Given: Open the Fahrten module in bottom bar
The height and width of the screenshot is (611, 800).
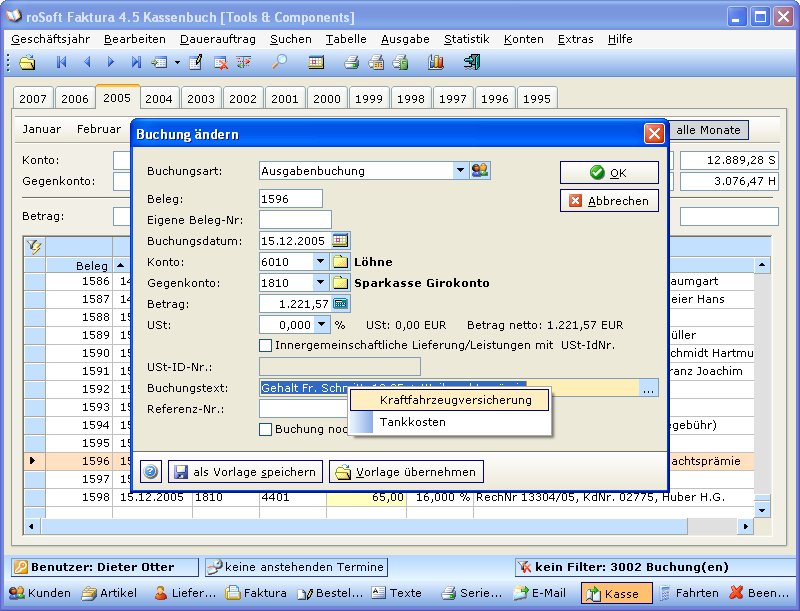Looking at the screenshot, I should tap(689, 593).
